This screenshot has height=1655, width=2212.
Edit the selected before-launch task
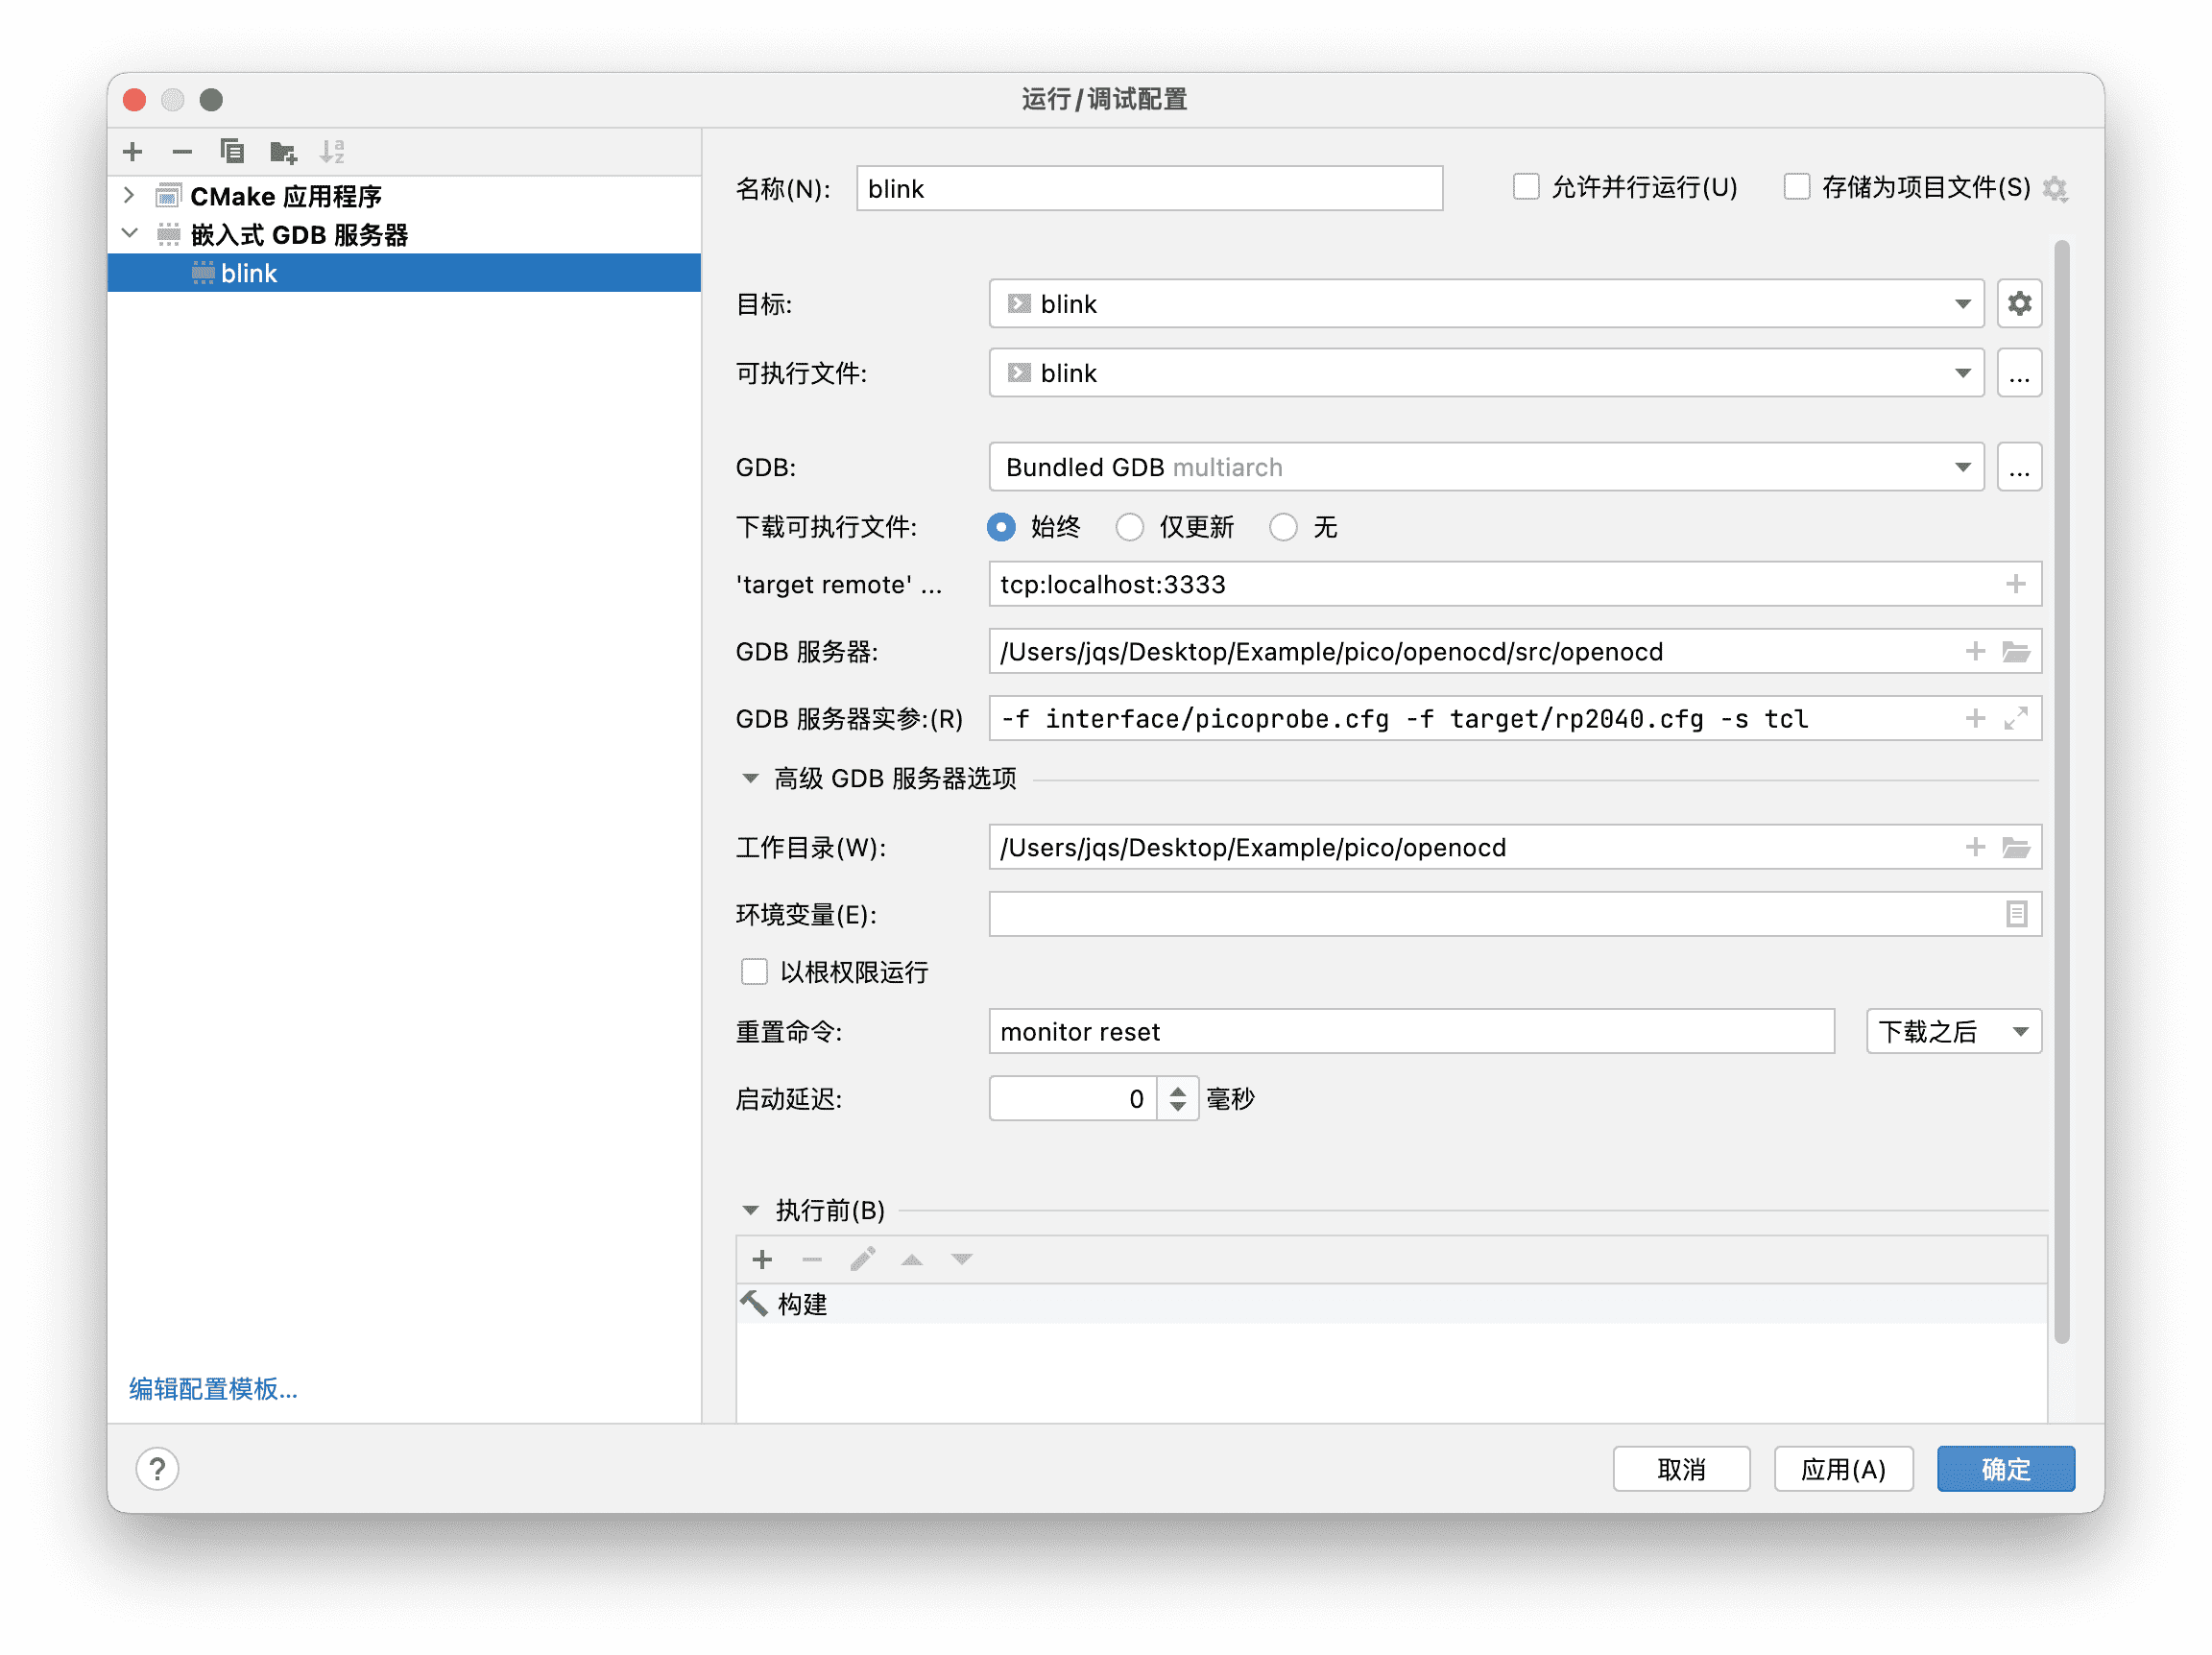click(x=862, y=1260)
